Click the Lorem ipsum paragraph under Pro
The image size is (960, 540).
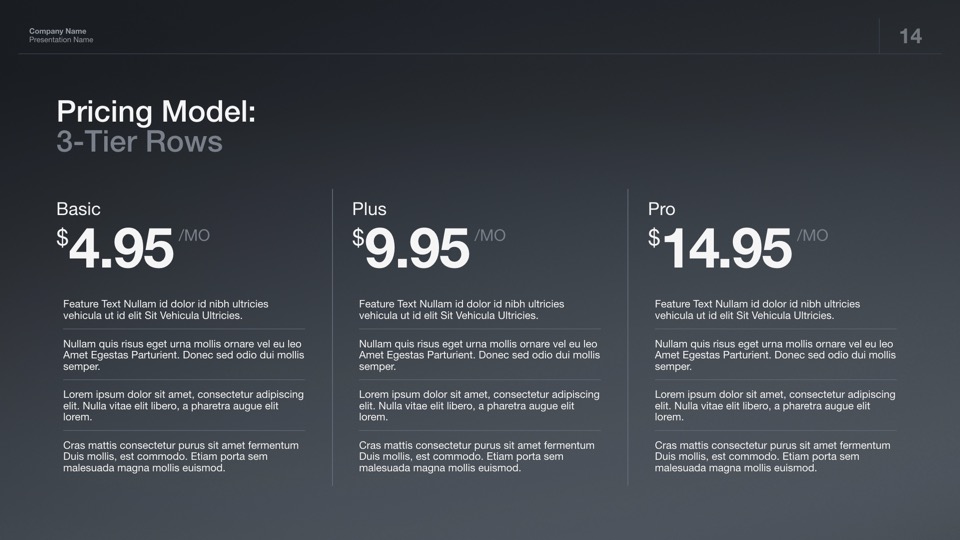click(775, 406)
